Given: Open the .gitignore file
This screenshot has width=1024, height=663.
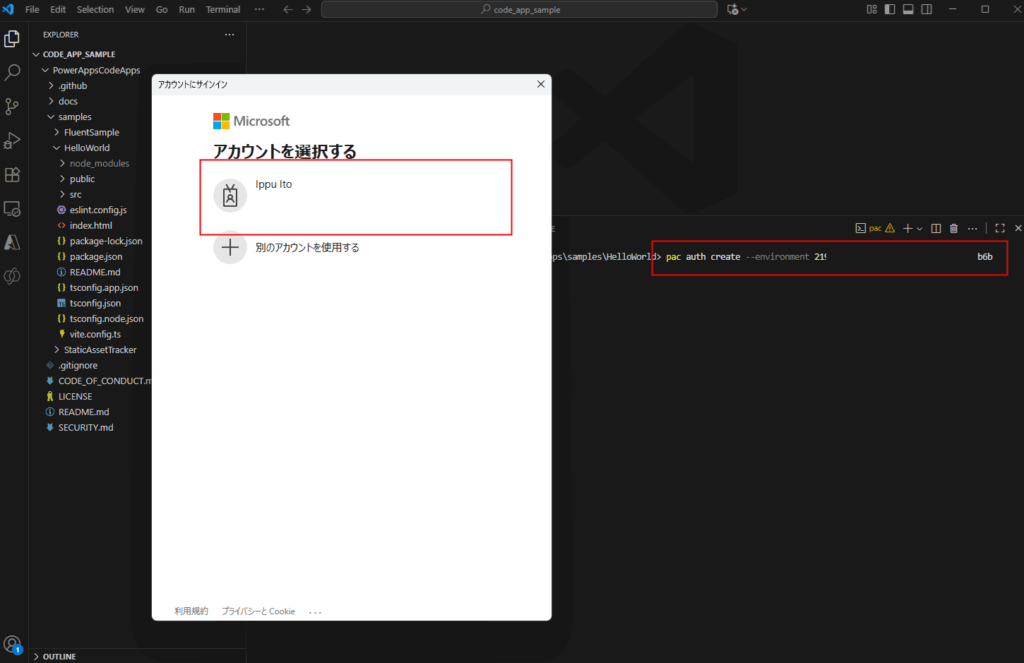Looking at the screenshot, I should coord(77,365).
